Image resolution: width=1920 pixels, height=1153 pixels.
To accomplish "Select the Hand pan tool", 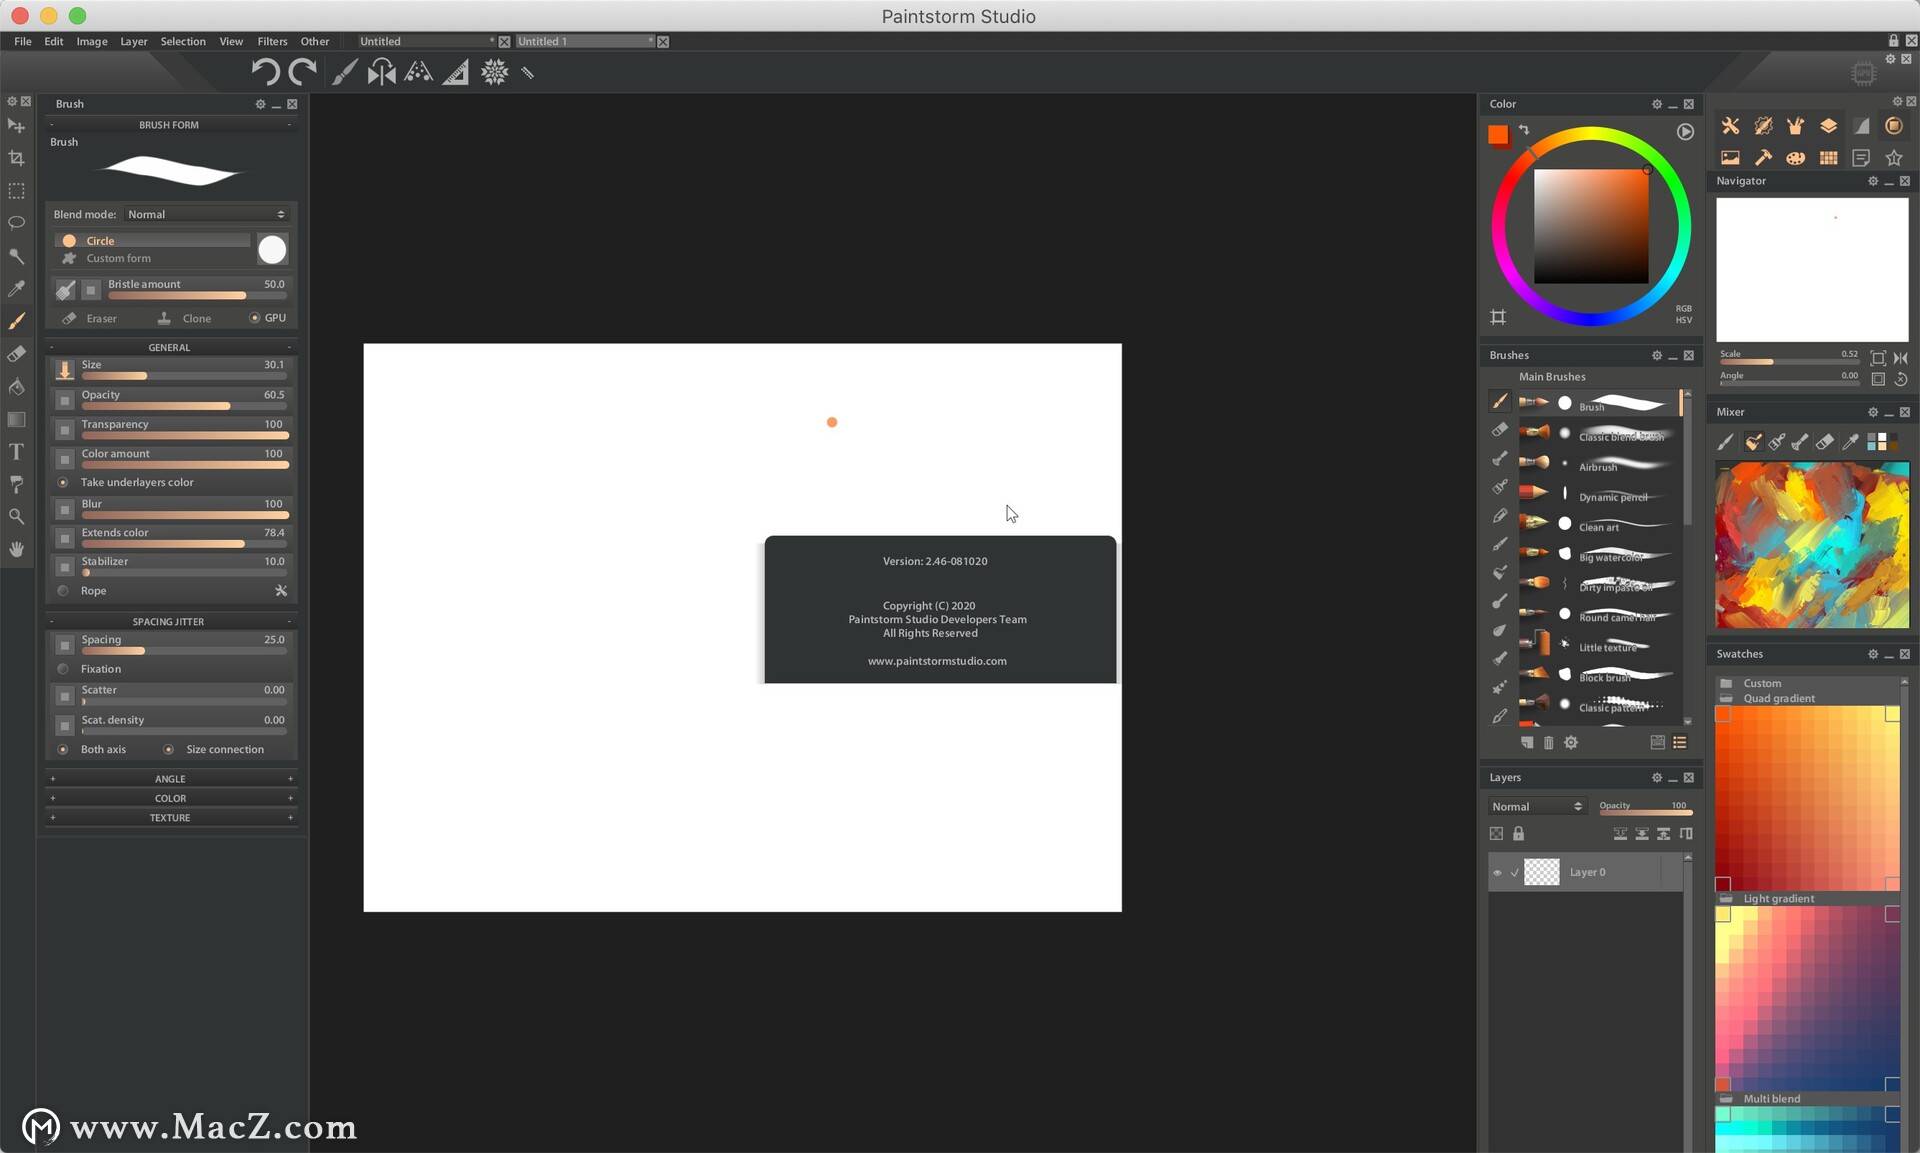I will coord(17,549).
